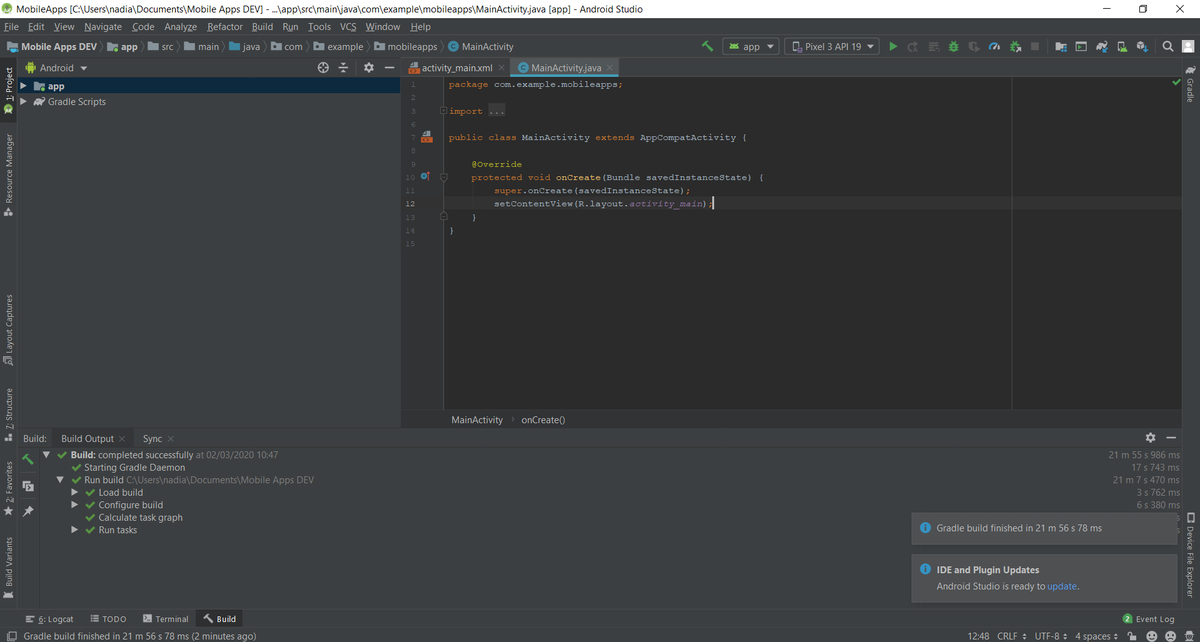This screenshot has height=642, width=1200.
Task: Click the Make Project hammer icon
Action: (707, 46)
